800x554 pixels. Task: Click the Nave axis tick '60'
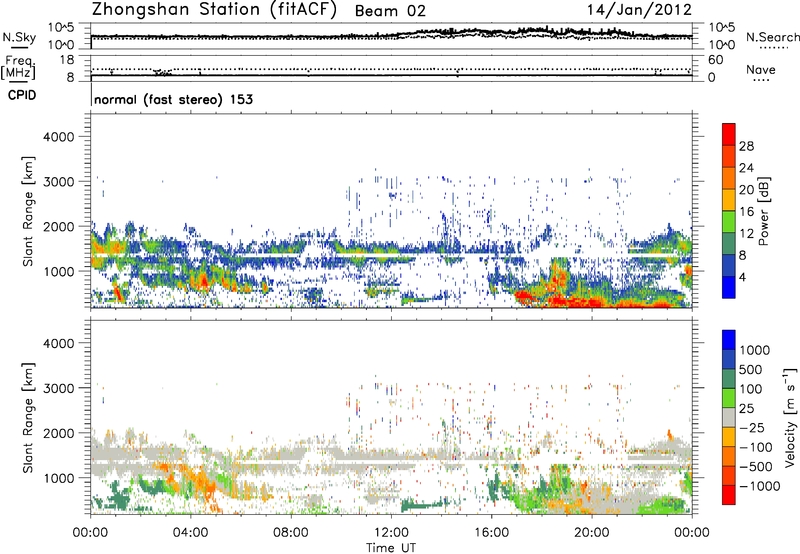pyautogui.click(x=716, y=60)
